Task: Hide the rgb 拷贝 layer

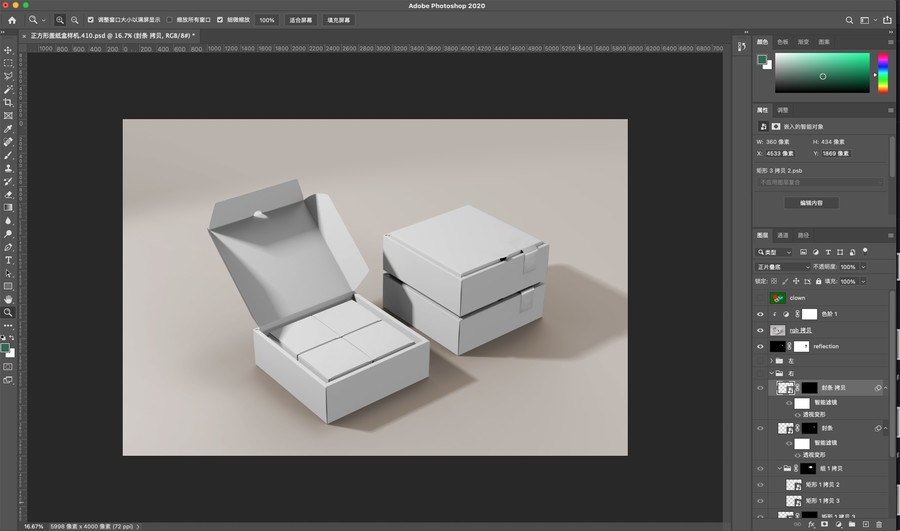Action: [760, 331]
